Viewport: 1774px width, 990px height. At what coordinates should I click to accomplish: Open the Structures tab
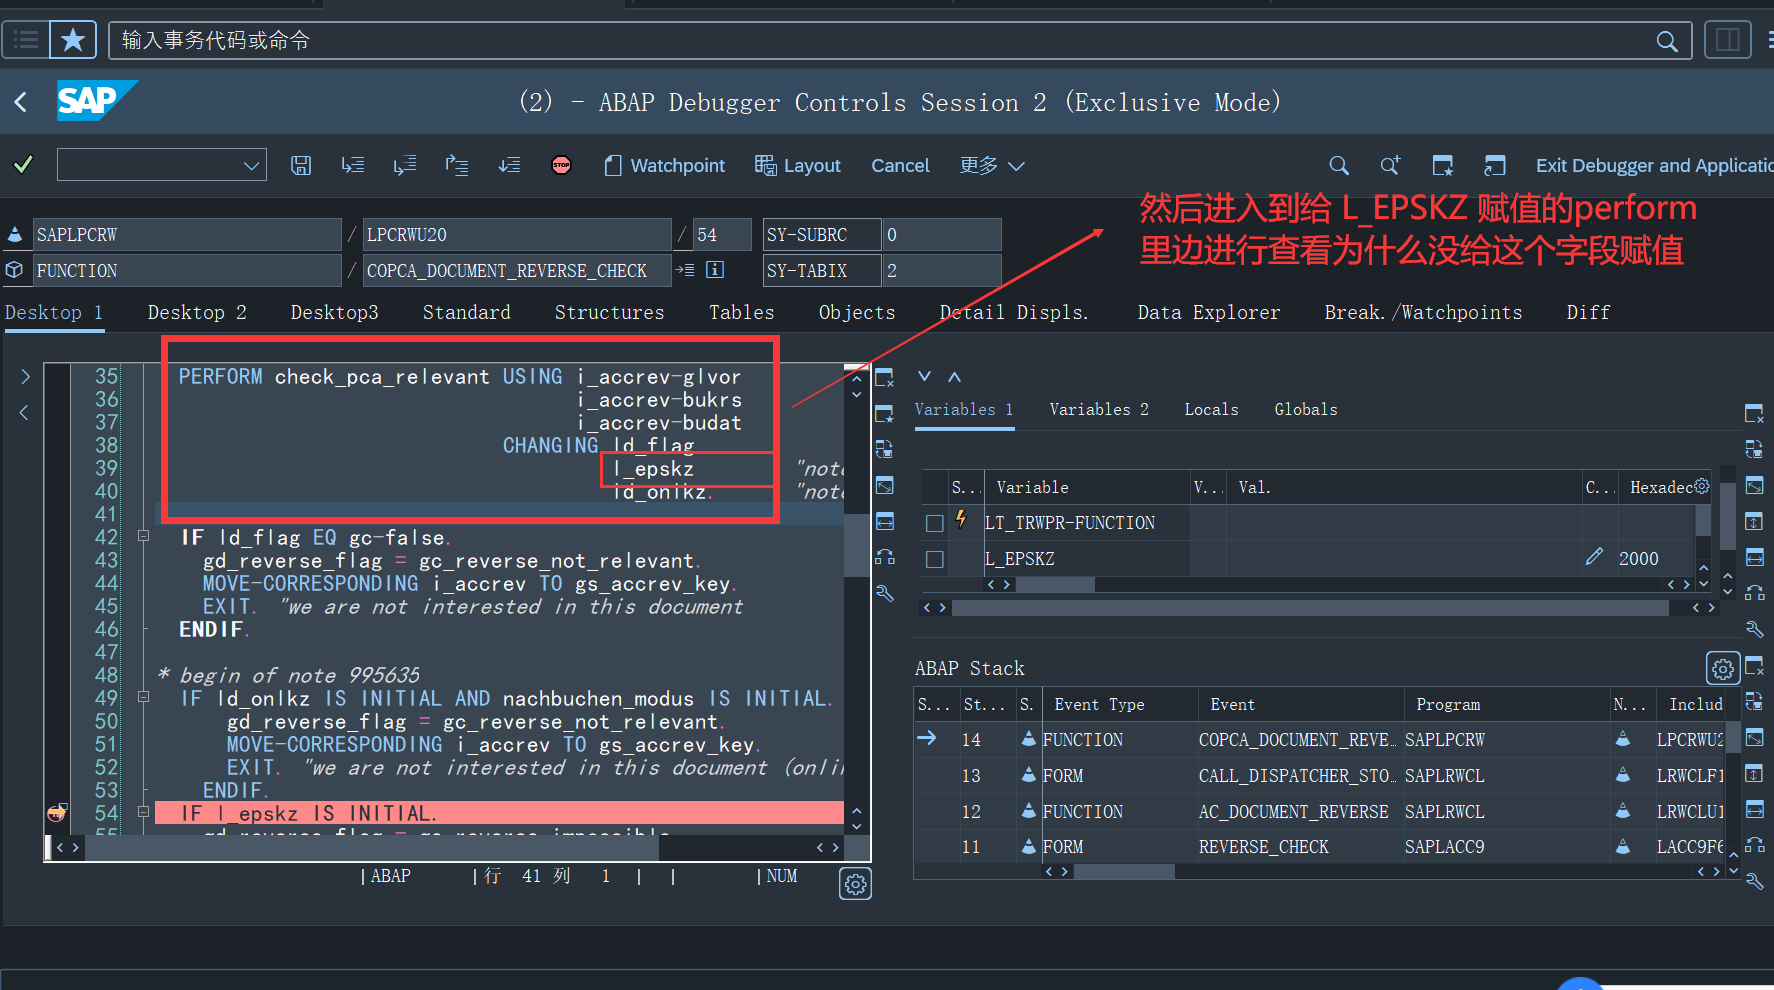point(609,312)
